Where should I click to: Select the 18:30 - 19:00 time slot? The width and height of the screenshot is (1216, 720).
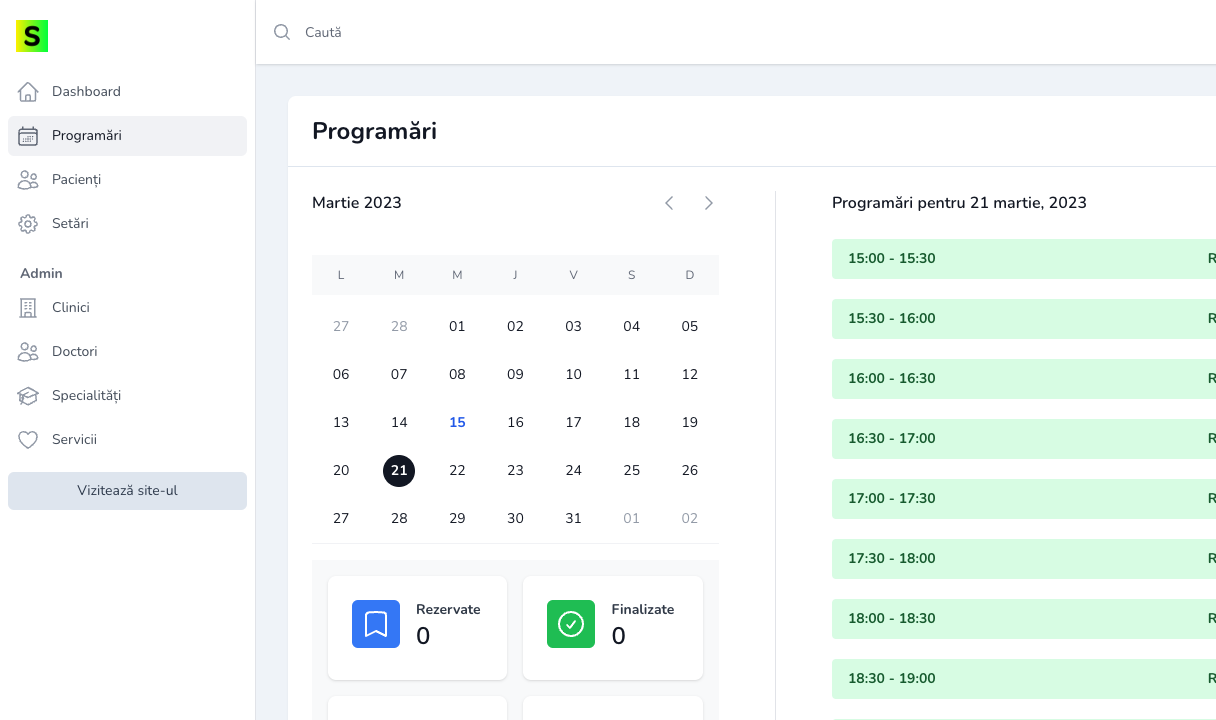1024,679
